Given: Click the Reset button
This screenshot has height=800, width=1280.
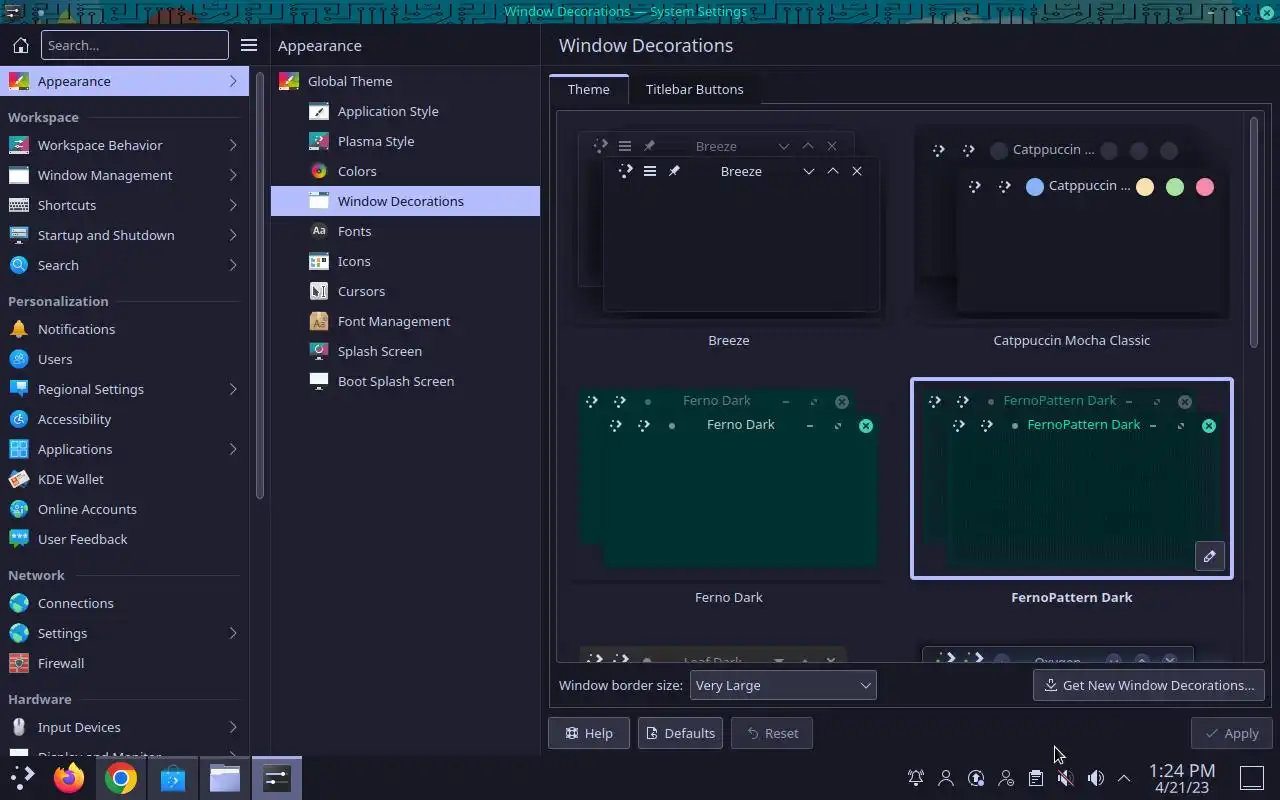Looking at the screenshot, I should tap(772, 733).
